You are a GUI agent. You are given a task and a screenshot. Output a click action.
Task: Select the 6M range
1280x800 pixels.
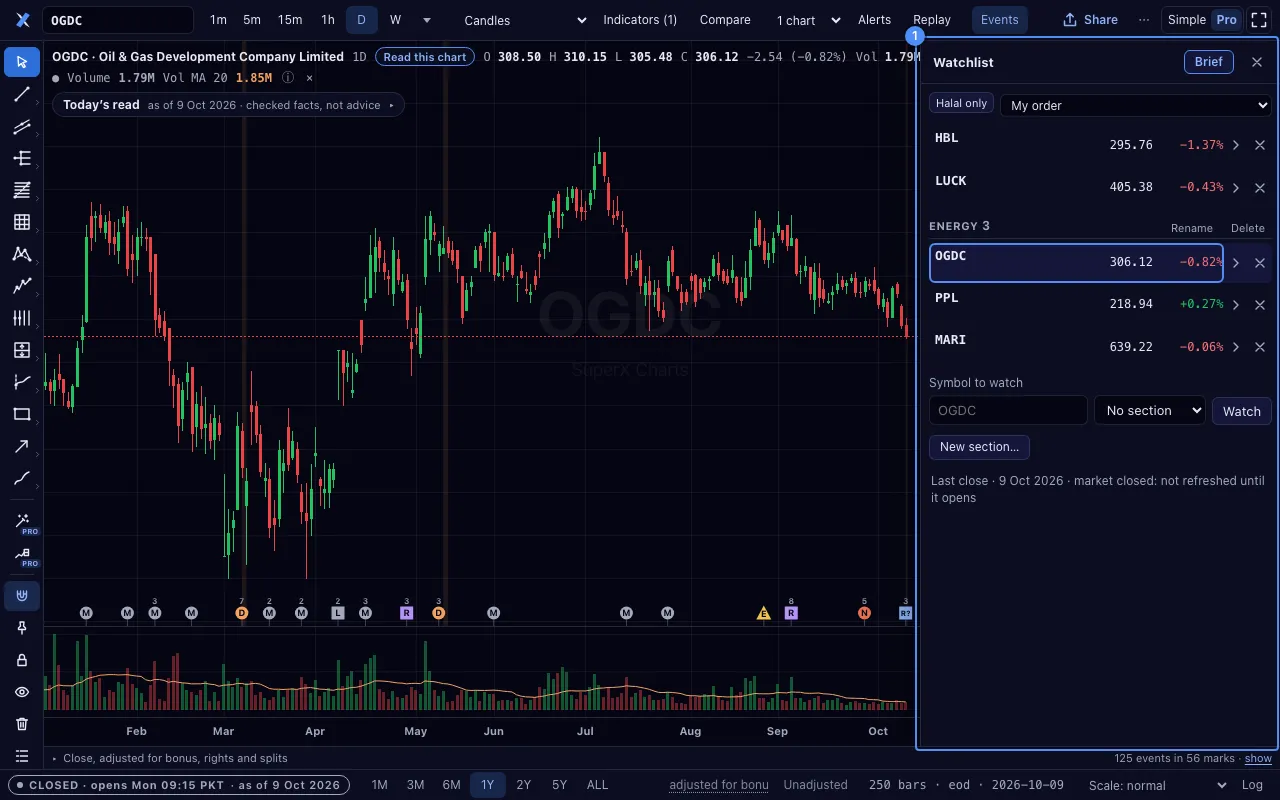point(451,785)
